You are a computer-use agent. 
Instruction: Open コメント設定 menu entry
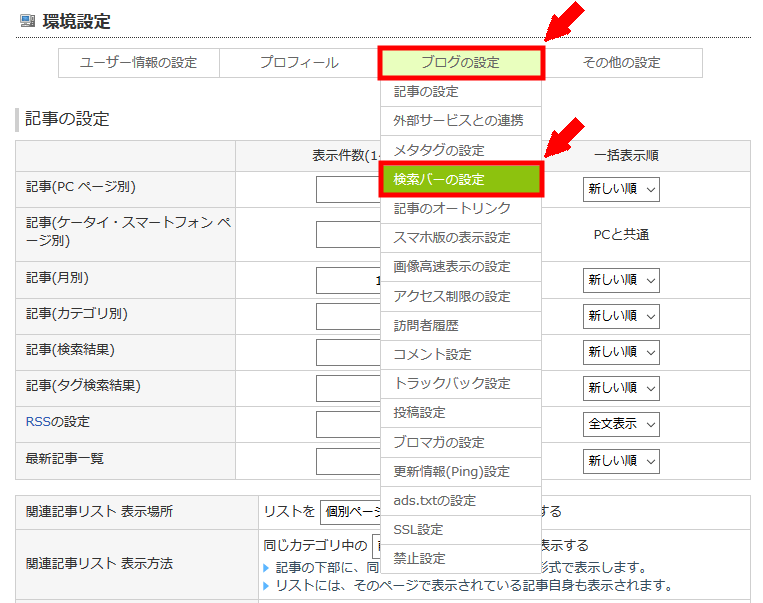coord(461,355)
